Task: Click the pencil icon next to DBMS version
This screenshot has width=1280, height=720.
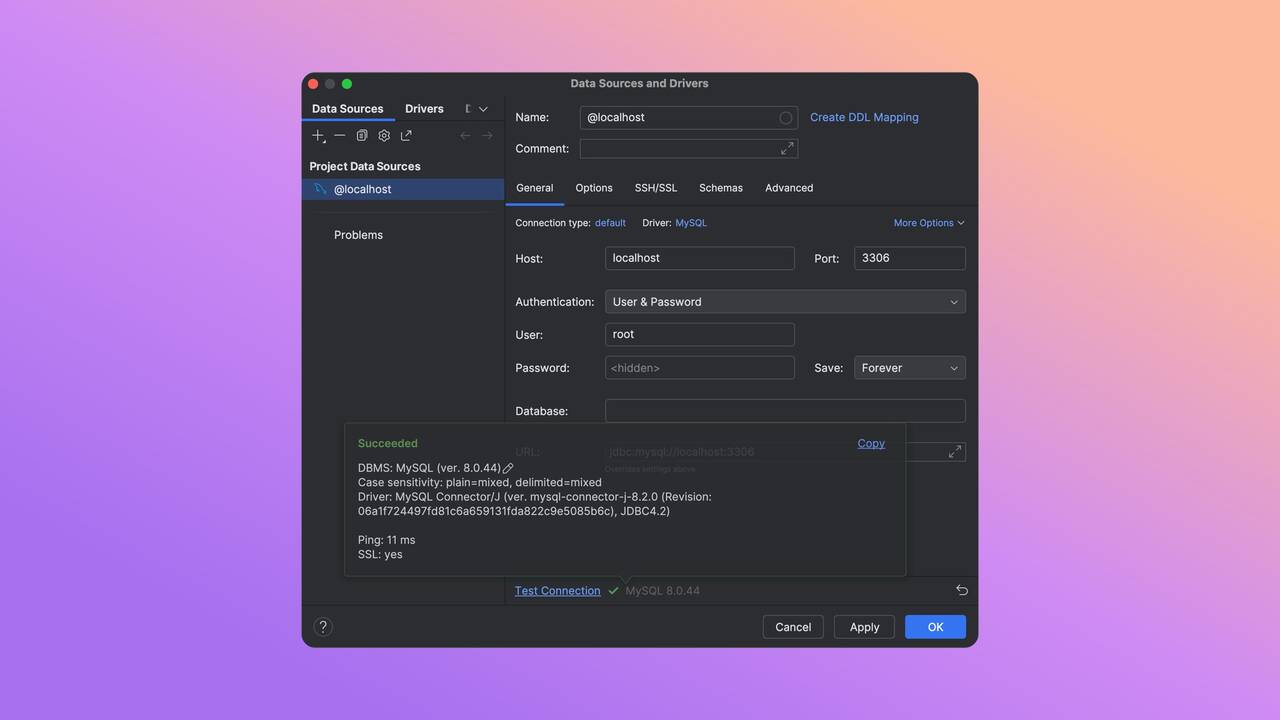Action: click(x=508, y=467)
